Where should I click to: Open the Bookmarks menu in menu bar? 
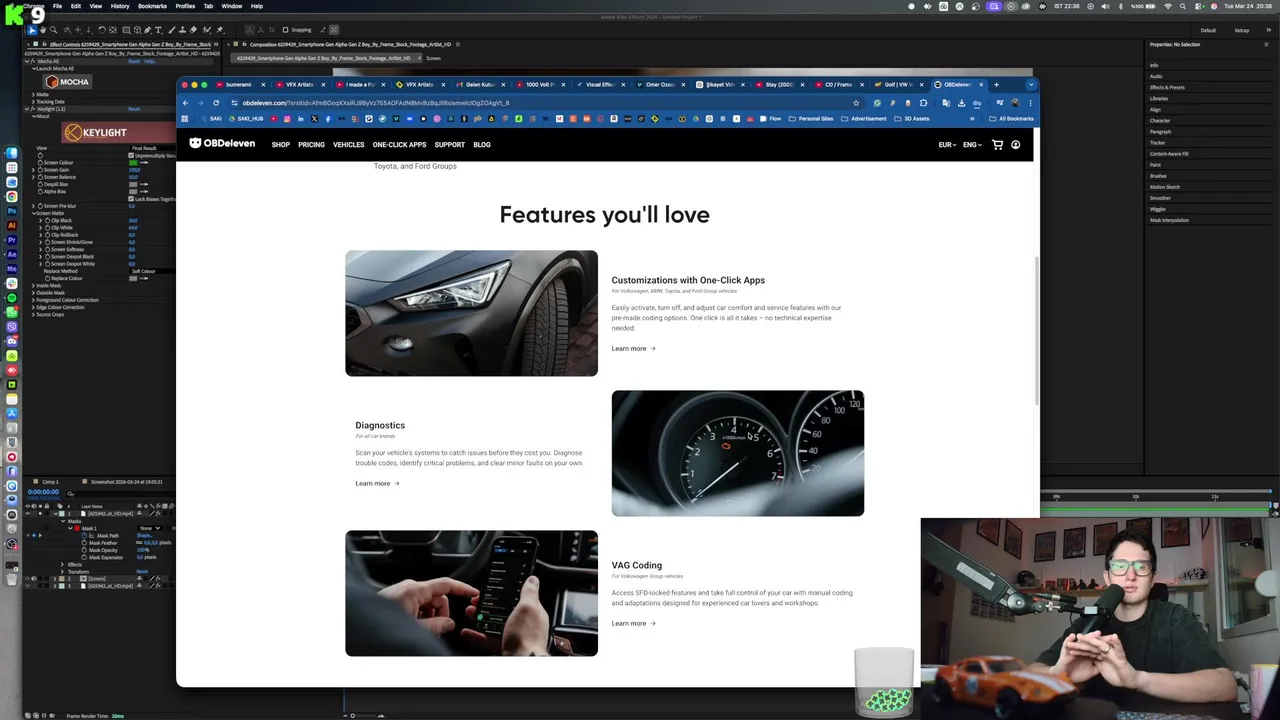pyautogui.click(x=153, y=6)
